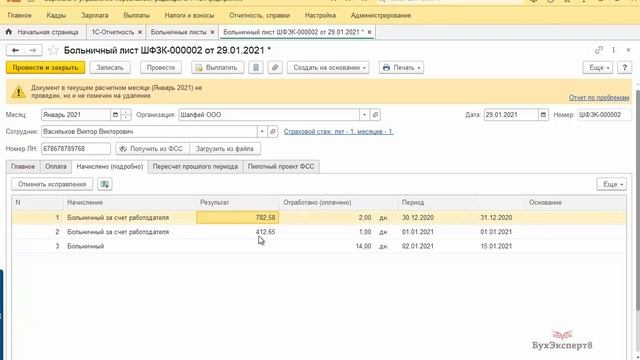Viewport: 640px width, 360px height.
Task: Open the Зарплата menu
Action: 95,15
